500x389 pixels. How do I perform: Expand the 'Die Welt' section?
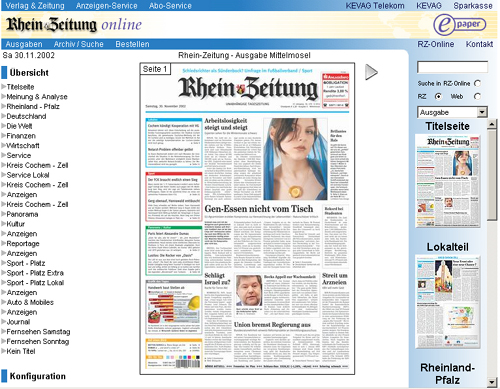(x=19, y=126)
